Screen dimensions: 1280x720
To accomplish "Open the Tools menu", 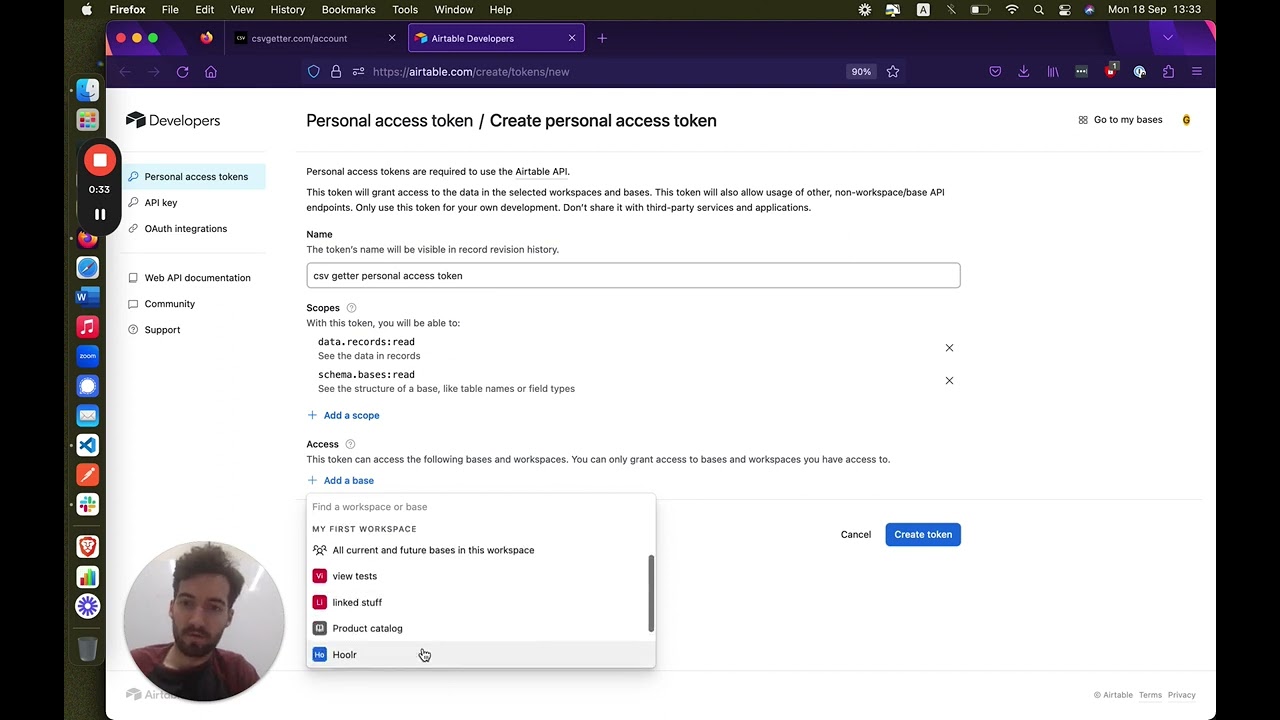I will coord(405,10).
